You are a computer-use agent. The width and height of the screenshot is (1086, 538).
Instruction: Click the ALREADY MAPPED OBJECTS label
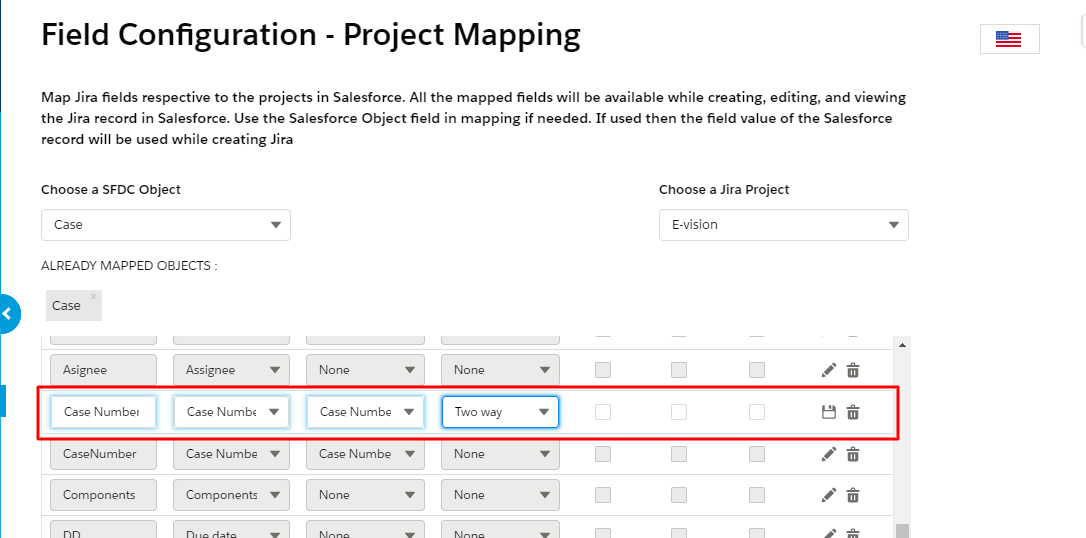[x=129, y=266]
